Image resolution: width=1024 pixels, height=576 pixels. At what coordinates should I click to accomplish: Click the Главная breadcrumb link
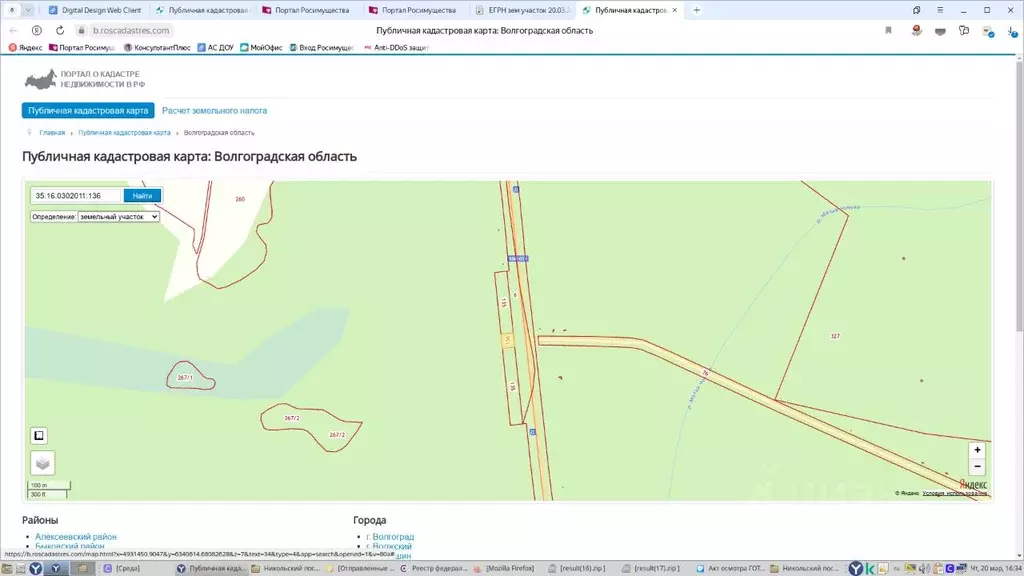coord(52,132)
